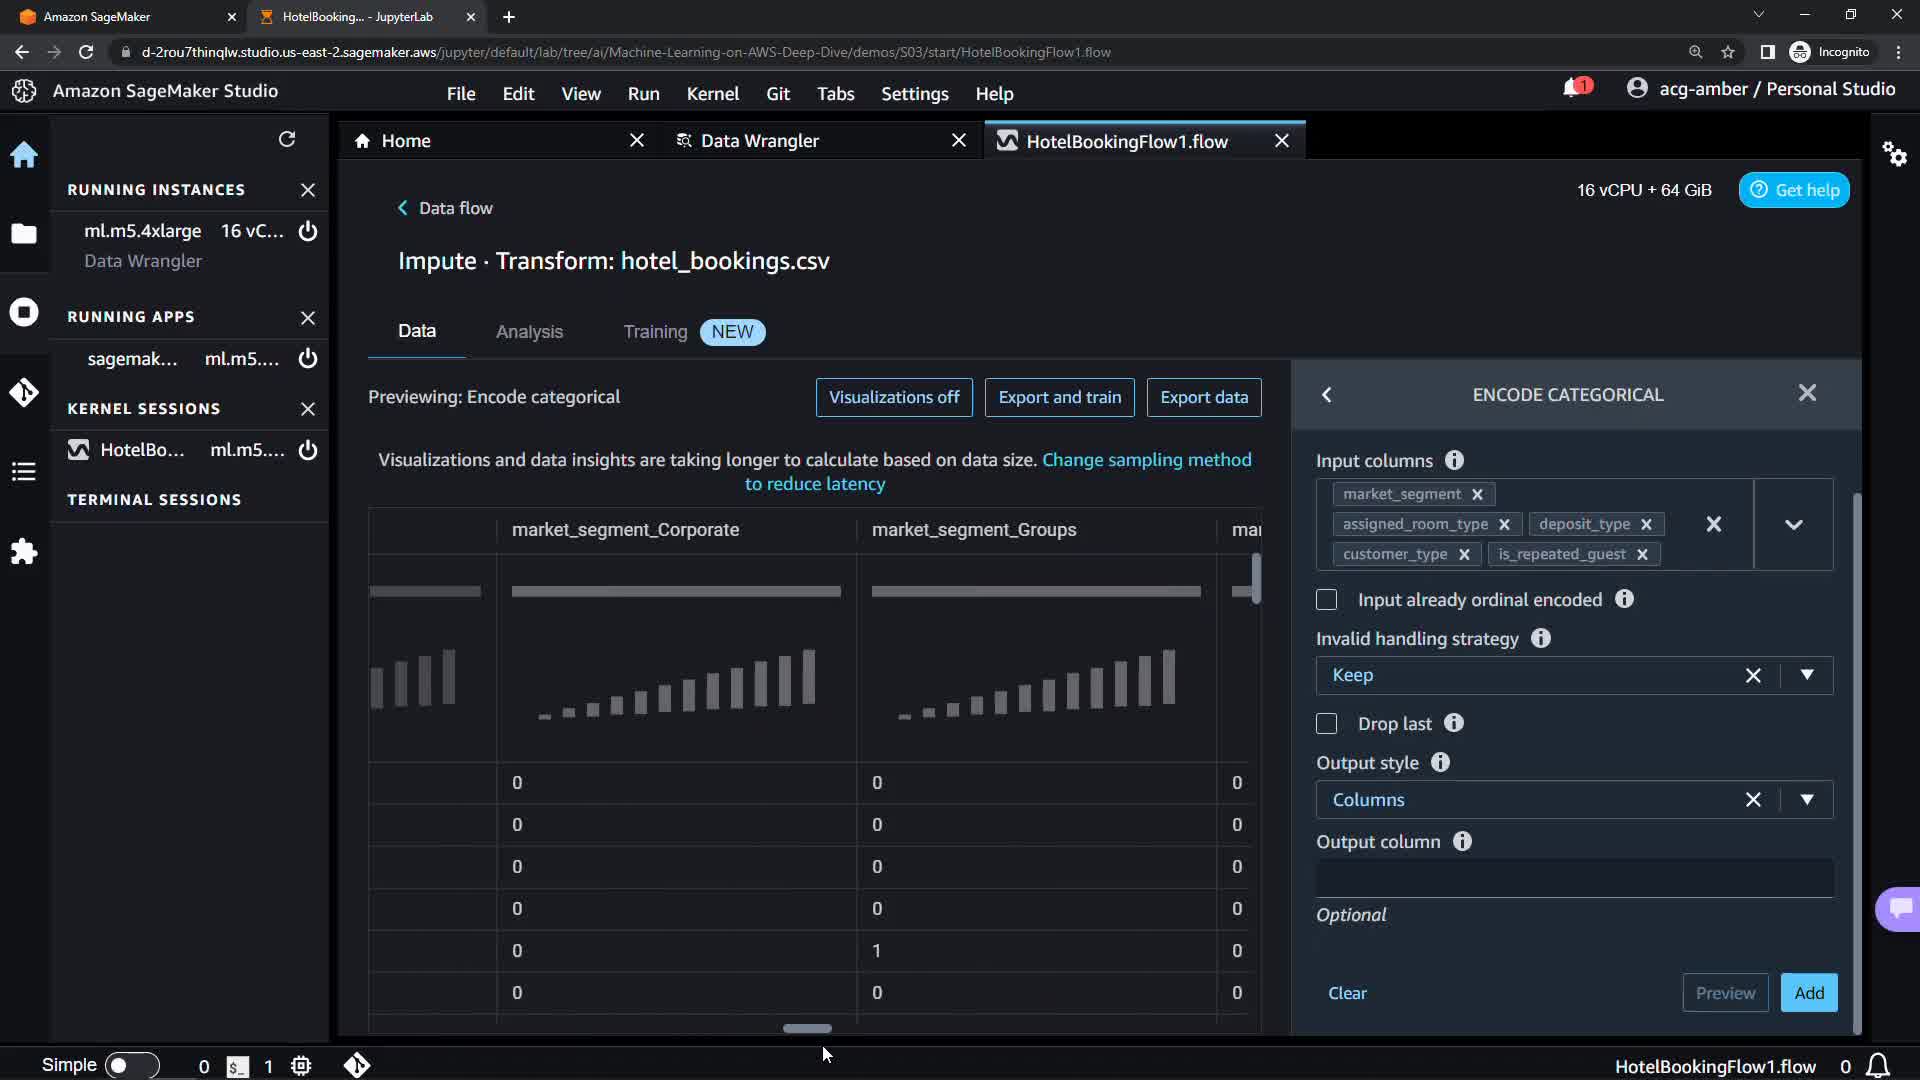Image resolution: width=1920 pixels, height=1080 pixels.
Task: Open the Output style dropdown
Action: pyautogui.click(x=1806, y=800)
